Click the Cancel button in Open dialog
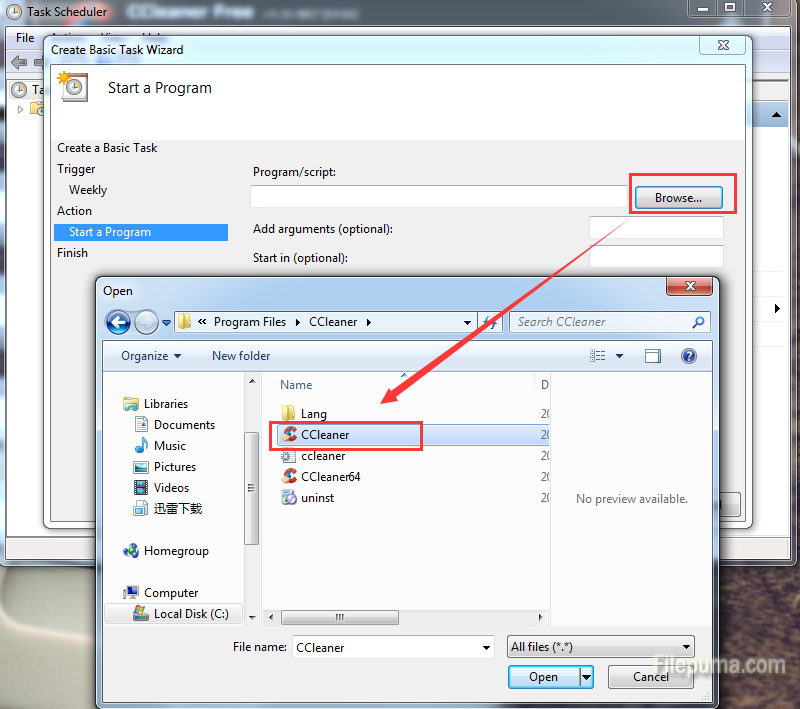This screenshot has width=800, height=709. (651, 677)
